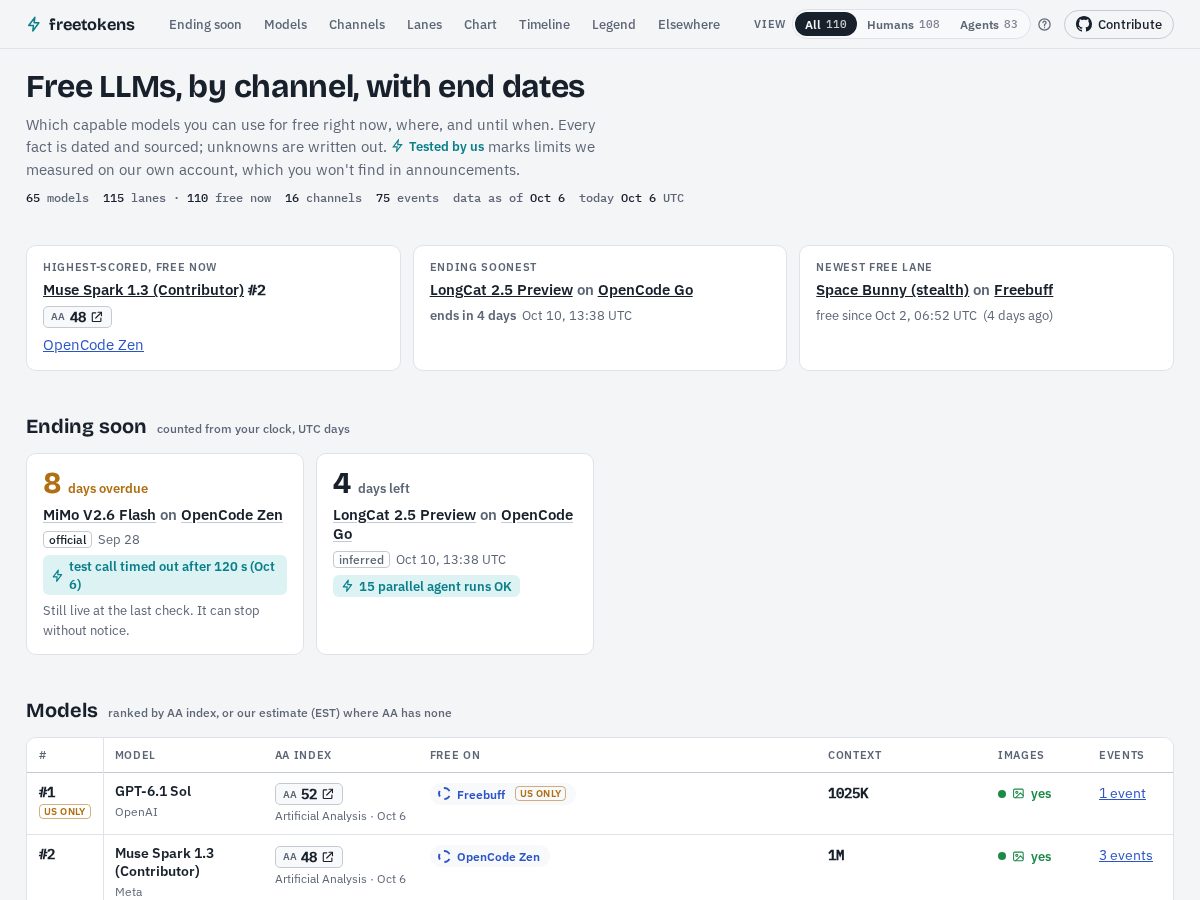Click the 1M context value
Screen dimensions: 1200x900
point(836,855)
